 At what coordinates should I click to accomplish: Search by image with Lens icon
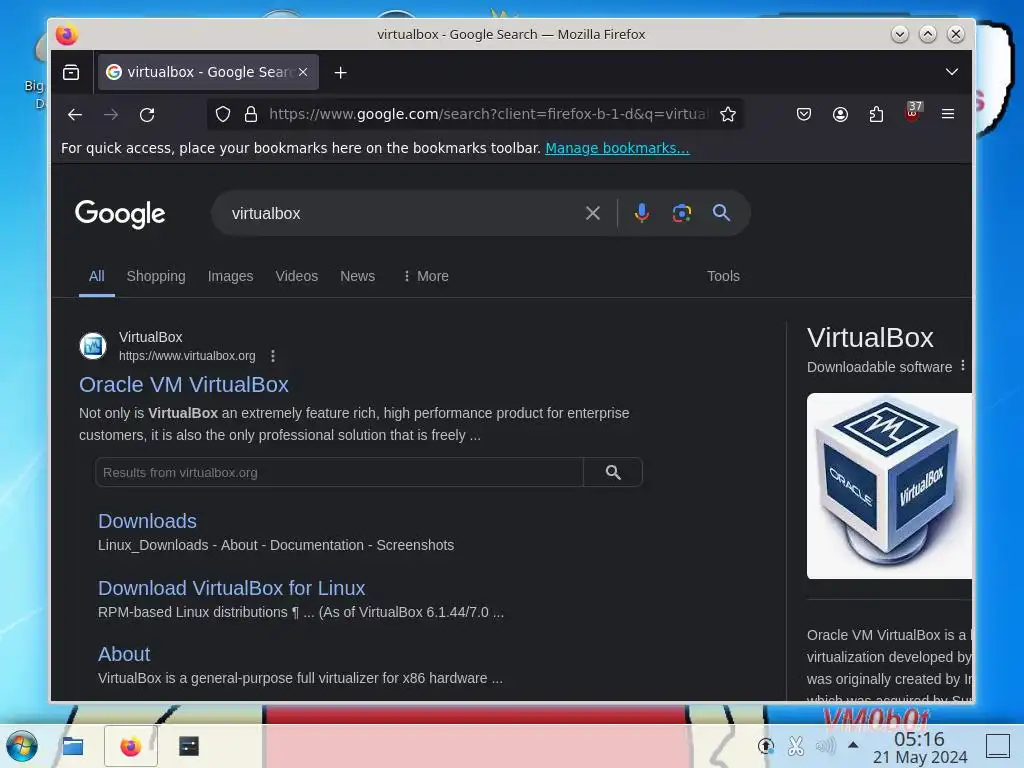click(682, 213)
